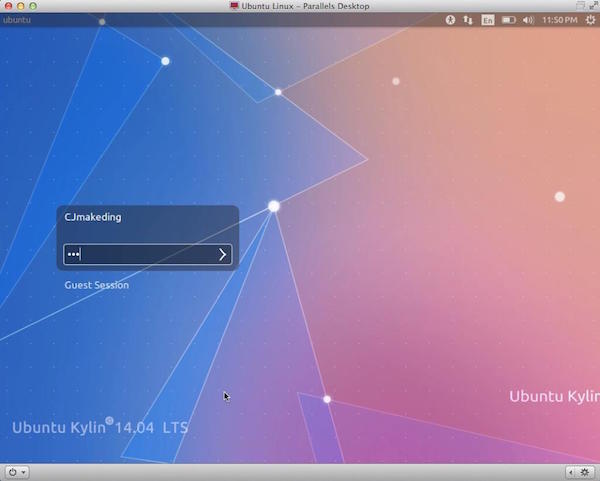Open the 11:50 PM clock indicator
This screenshot has height=481, width=600.
tap(559, 20)
